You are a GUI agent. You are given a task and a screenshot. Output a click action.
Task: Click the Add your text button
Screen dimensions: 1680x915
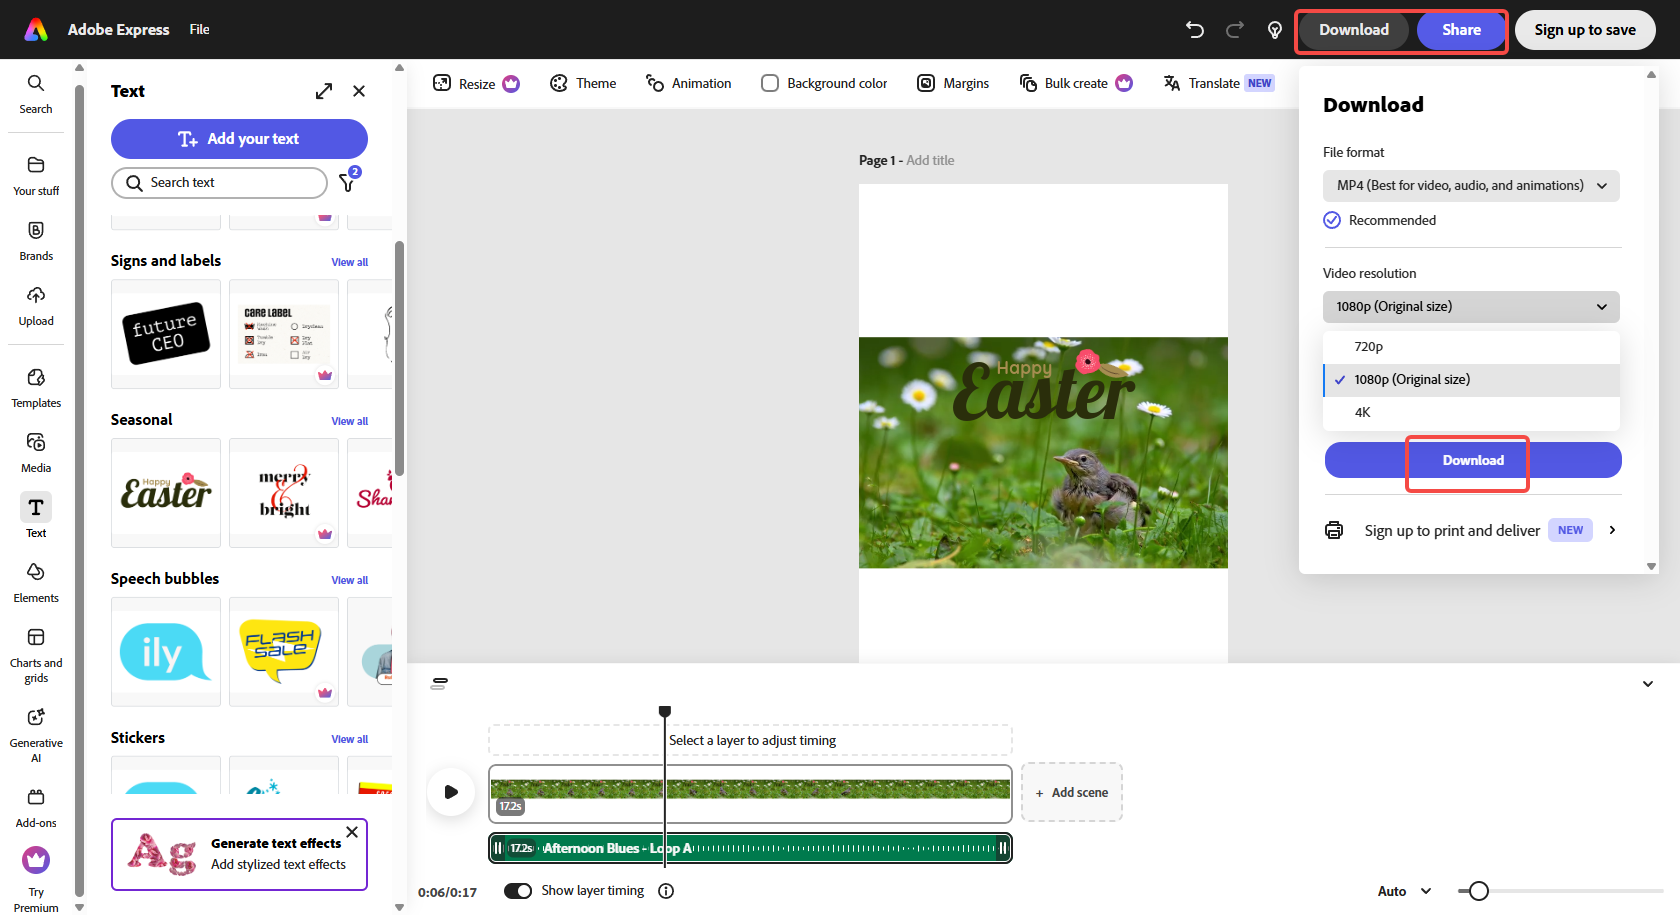(x=239, y=139)
